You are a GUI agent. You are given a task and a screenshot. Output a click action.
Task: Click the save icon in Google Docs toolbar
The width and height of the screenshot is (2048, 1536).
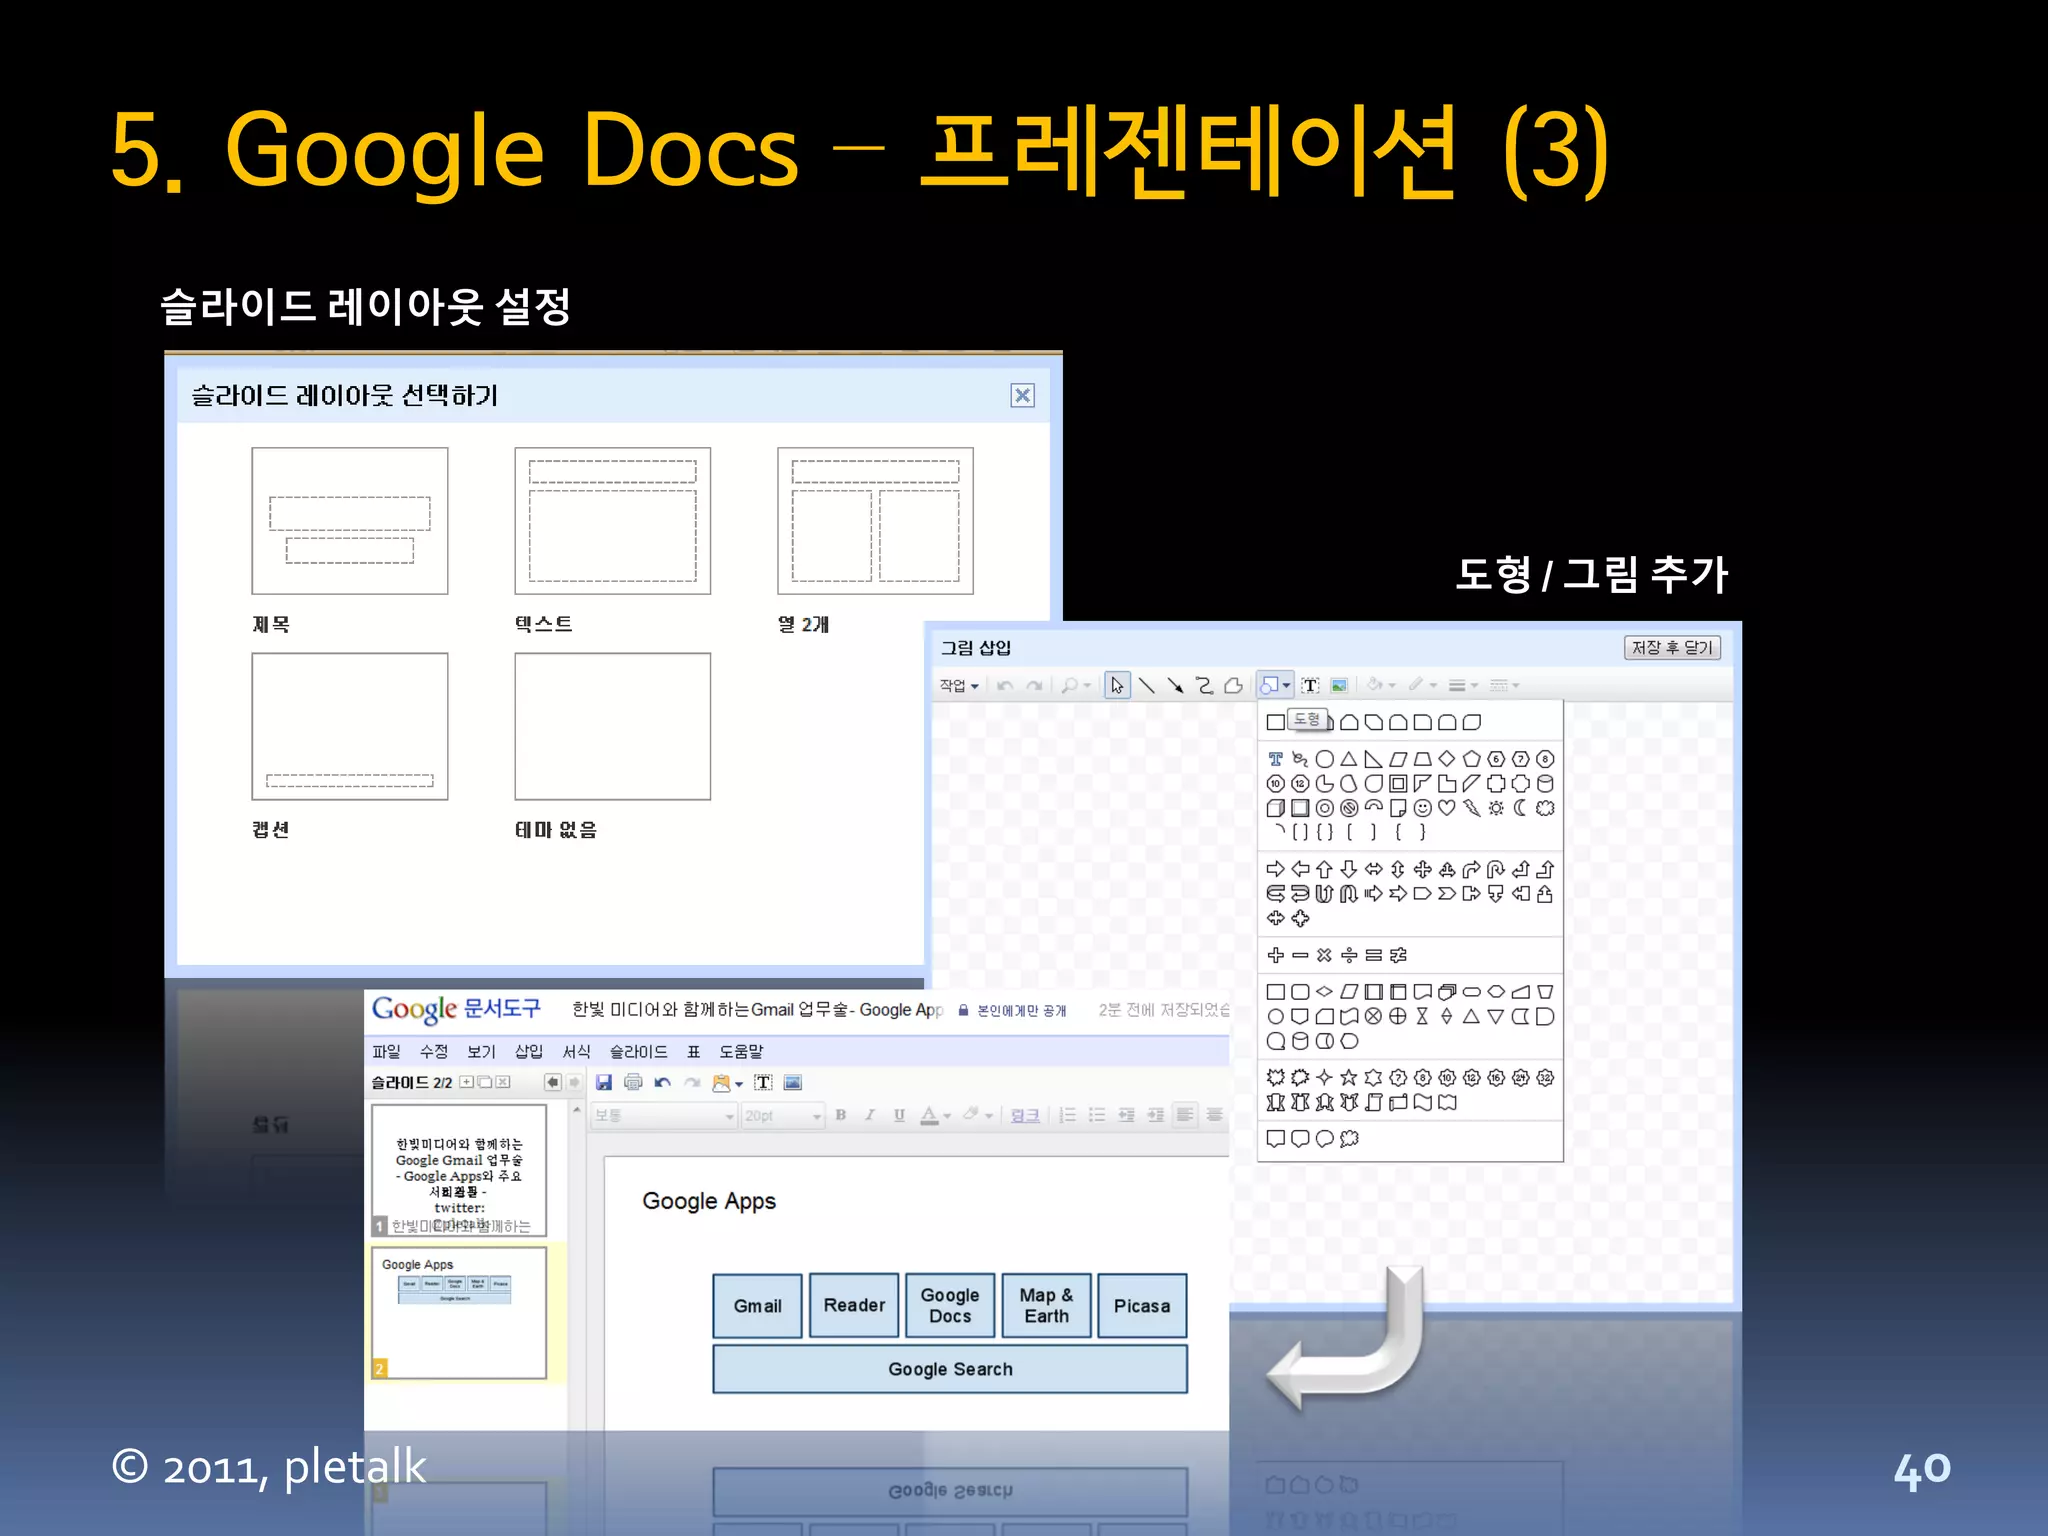604,1082
